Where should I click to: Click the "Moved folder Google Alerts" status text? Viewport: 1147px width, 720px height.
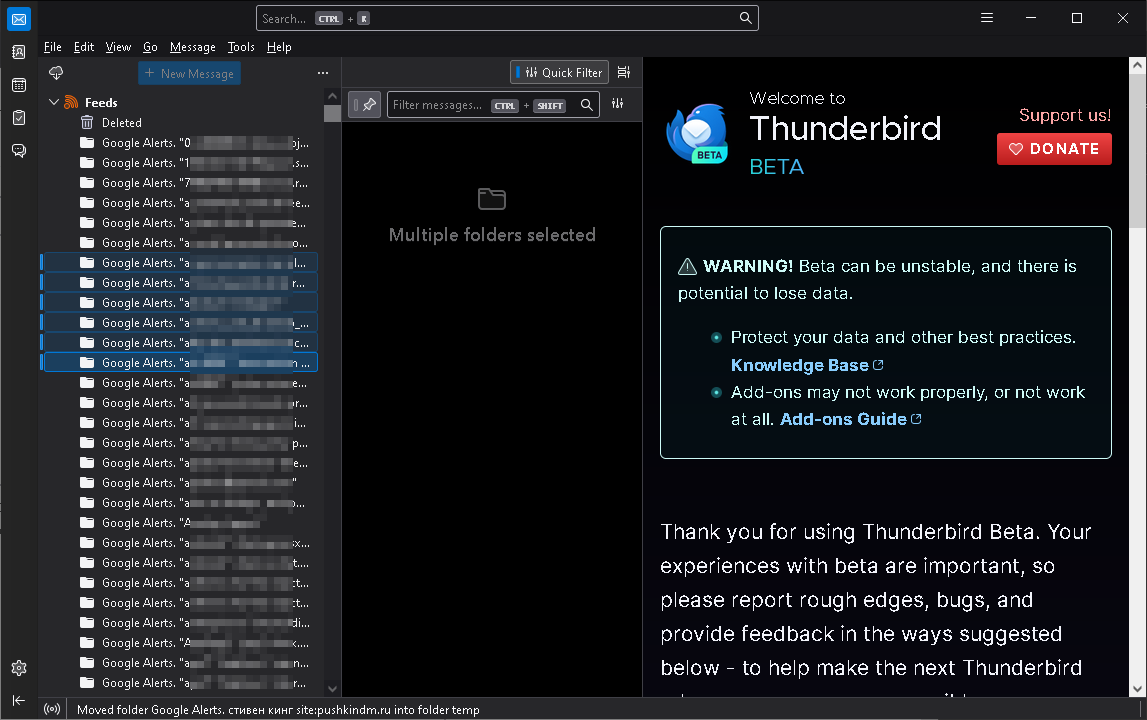coord(278,710)
